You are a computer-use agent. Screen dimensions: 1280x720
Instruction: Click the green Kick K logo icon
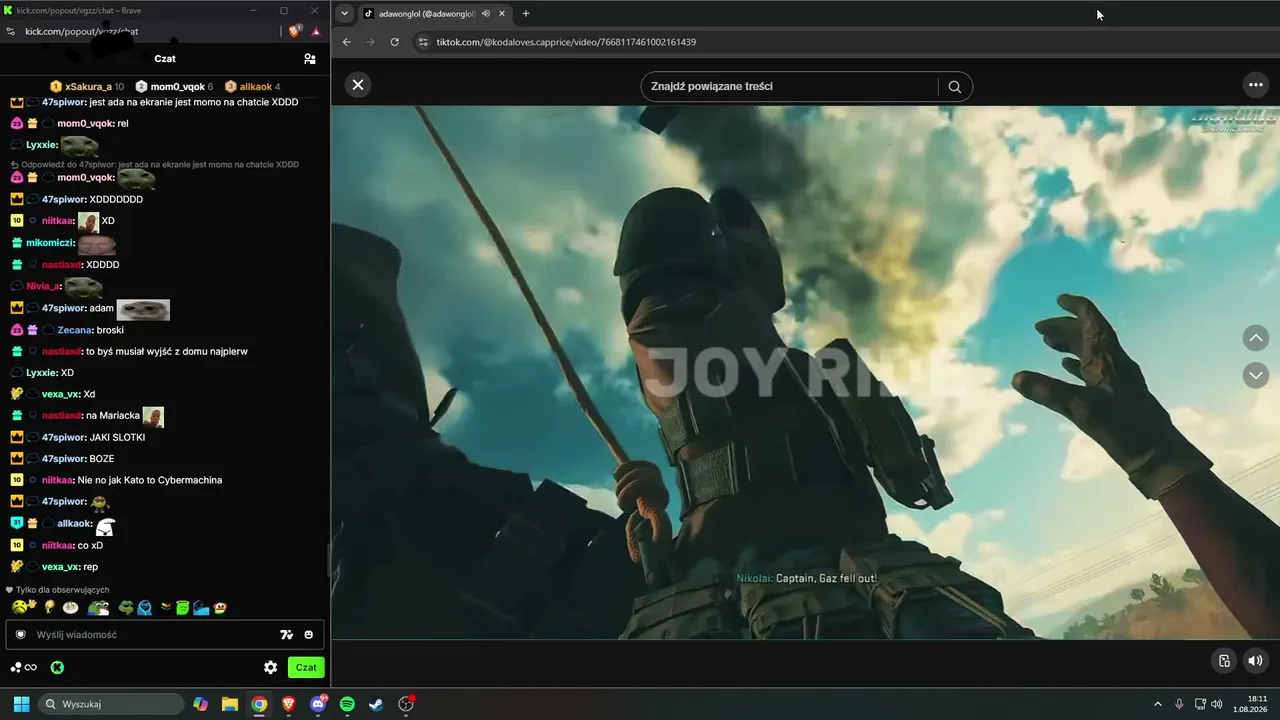pyautogui.click(x=58, y=667)
